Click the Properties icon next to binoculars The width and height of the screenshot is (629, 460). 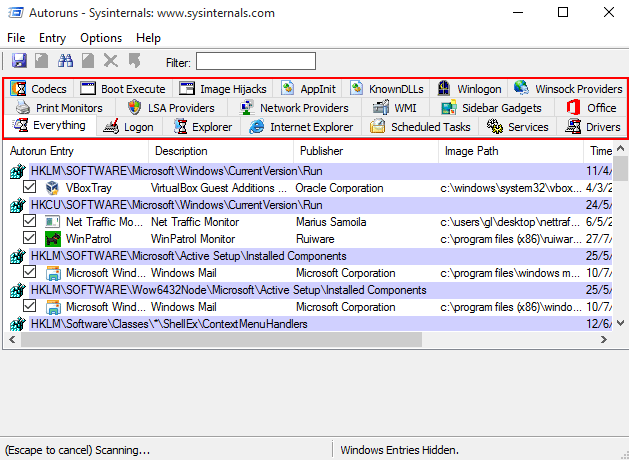point(88,61)
